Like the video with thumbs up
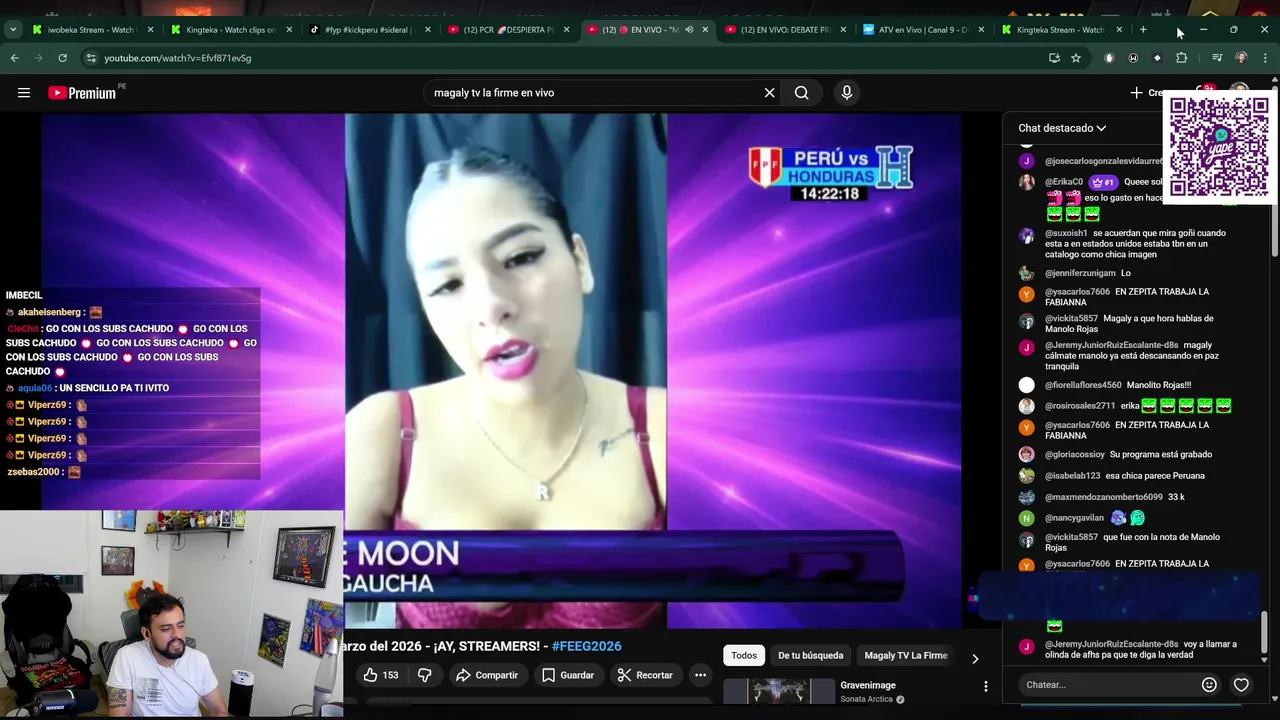The image size is (1280, 720). (380, 675)
